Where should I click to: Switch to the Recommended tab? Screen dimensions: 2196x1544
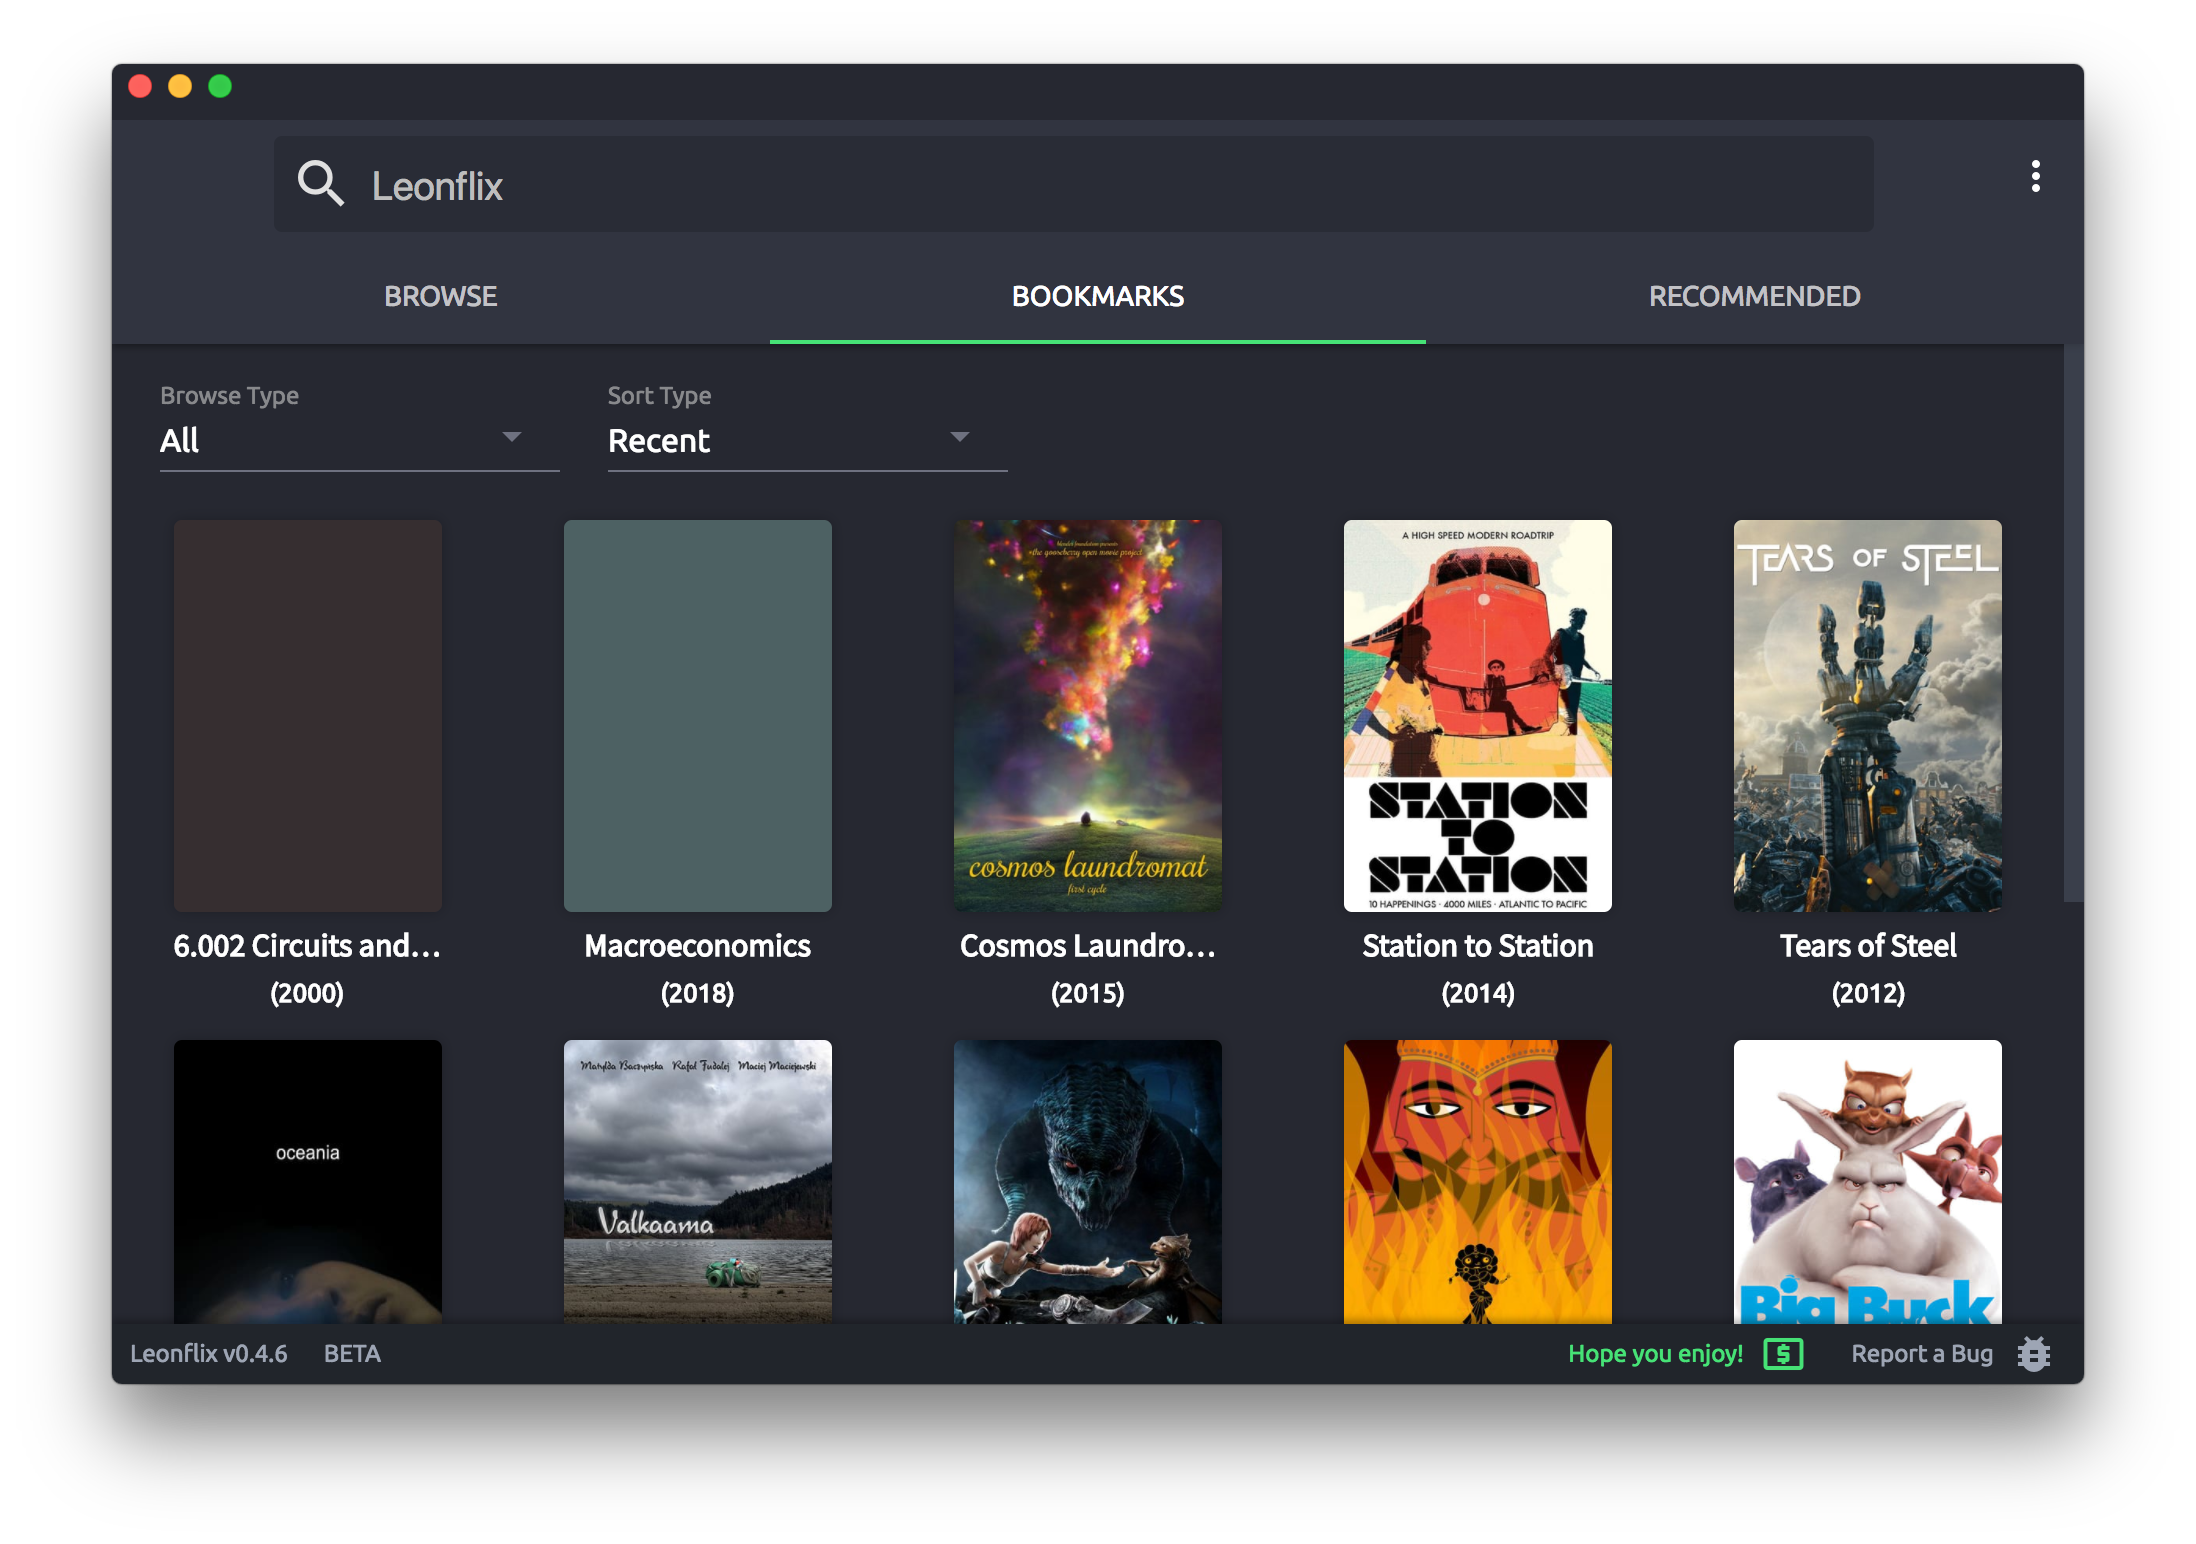click(x=1754, y=296)
